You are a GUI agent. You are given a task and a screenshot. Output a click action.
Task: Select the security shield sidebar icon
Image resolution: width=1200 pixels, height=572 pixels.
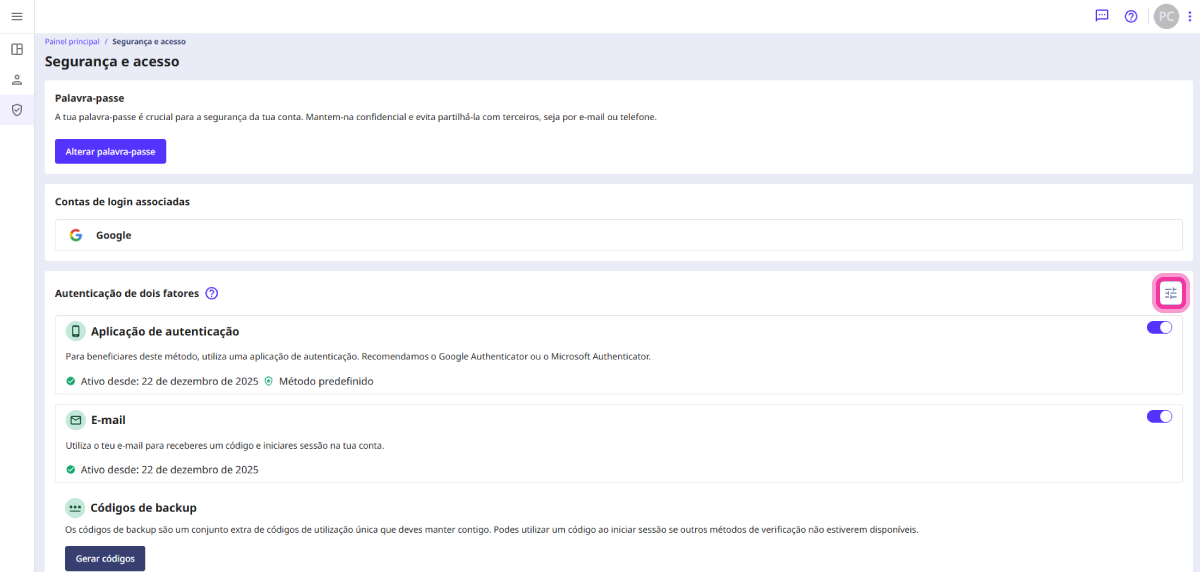tap(17, 110)
